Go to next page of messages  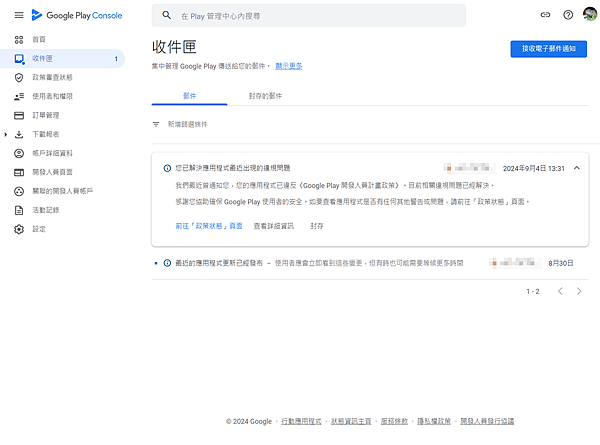pyautogui.click(x=579, y=292)
